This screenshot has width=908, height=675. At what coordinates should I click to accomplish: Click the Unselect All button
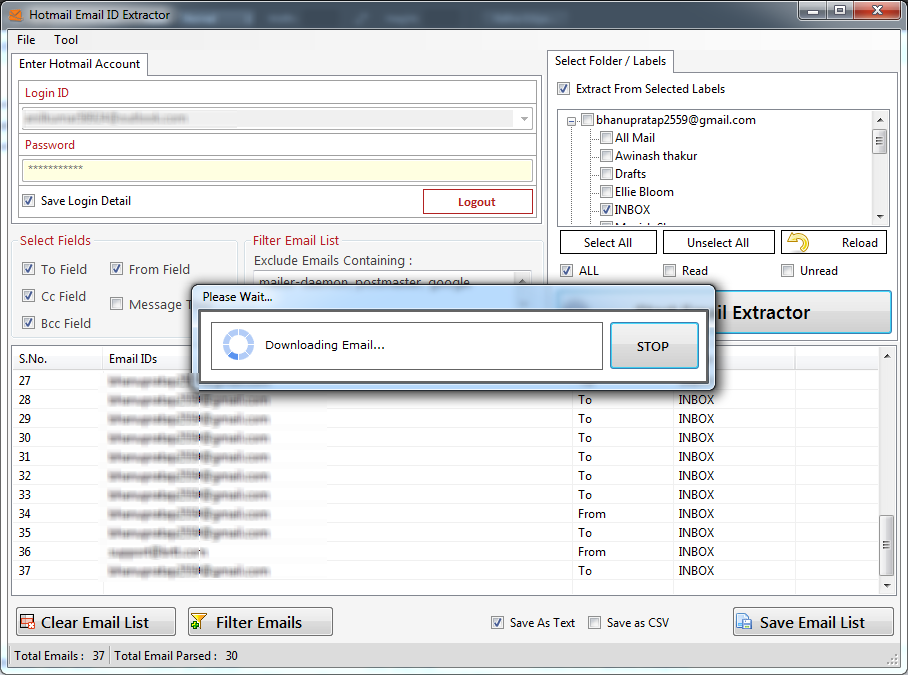pos(718,242)
